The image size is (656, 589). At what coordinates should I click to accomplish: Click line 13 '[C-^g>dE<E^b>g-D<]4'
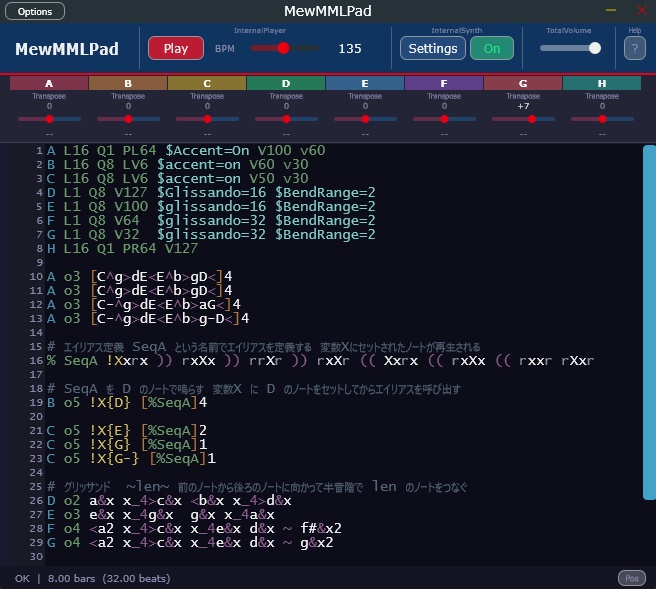169,318
